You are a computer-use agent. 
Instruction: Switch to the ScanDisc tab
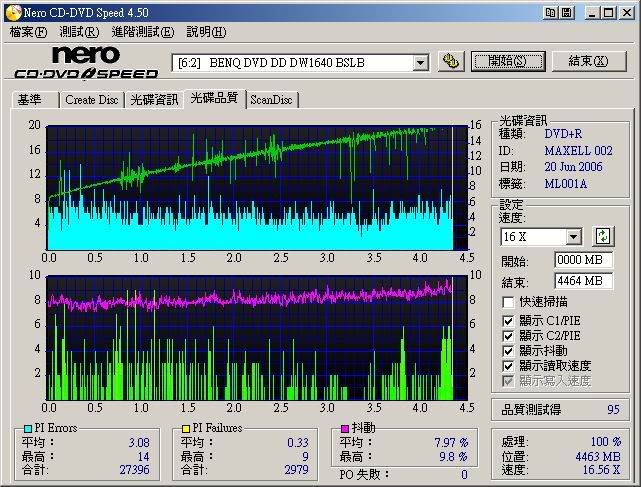click(271, 100)
